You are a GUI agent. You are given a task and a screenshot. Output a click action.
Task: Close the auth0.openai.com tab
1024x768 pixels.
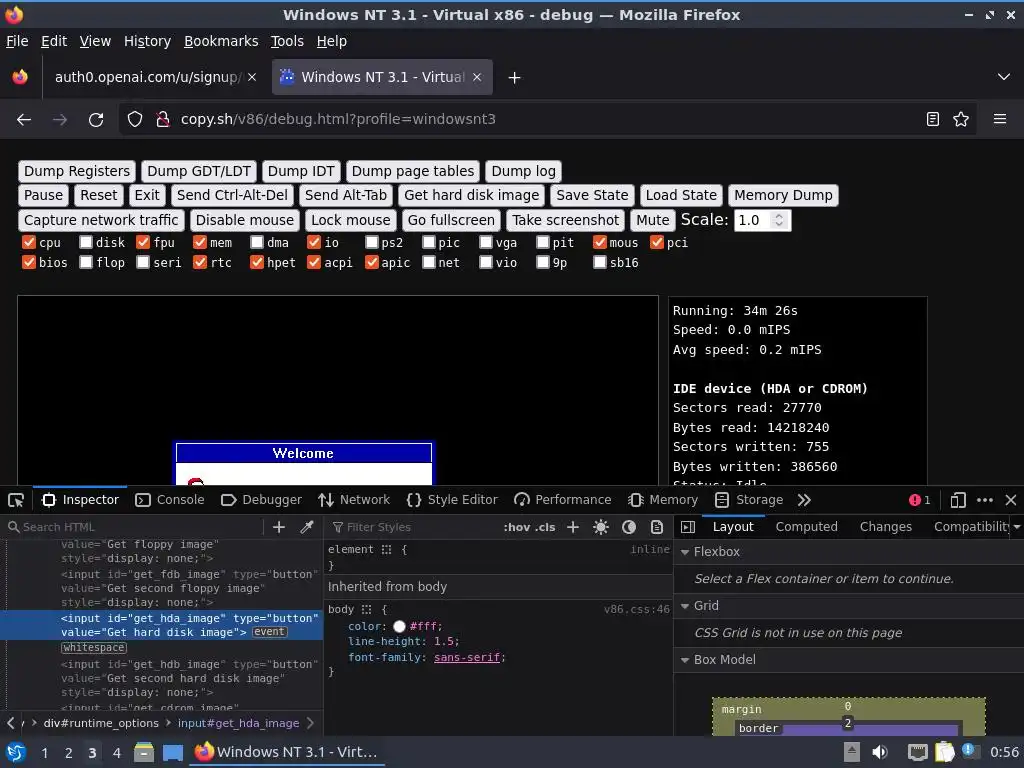click(x=252, y=77)
